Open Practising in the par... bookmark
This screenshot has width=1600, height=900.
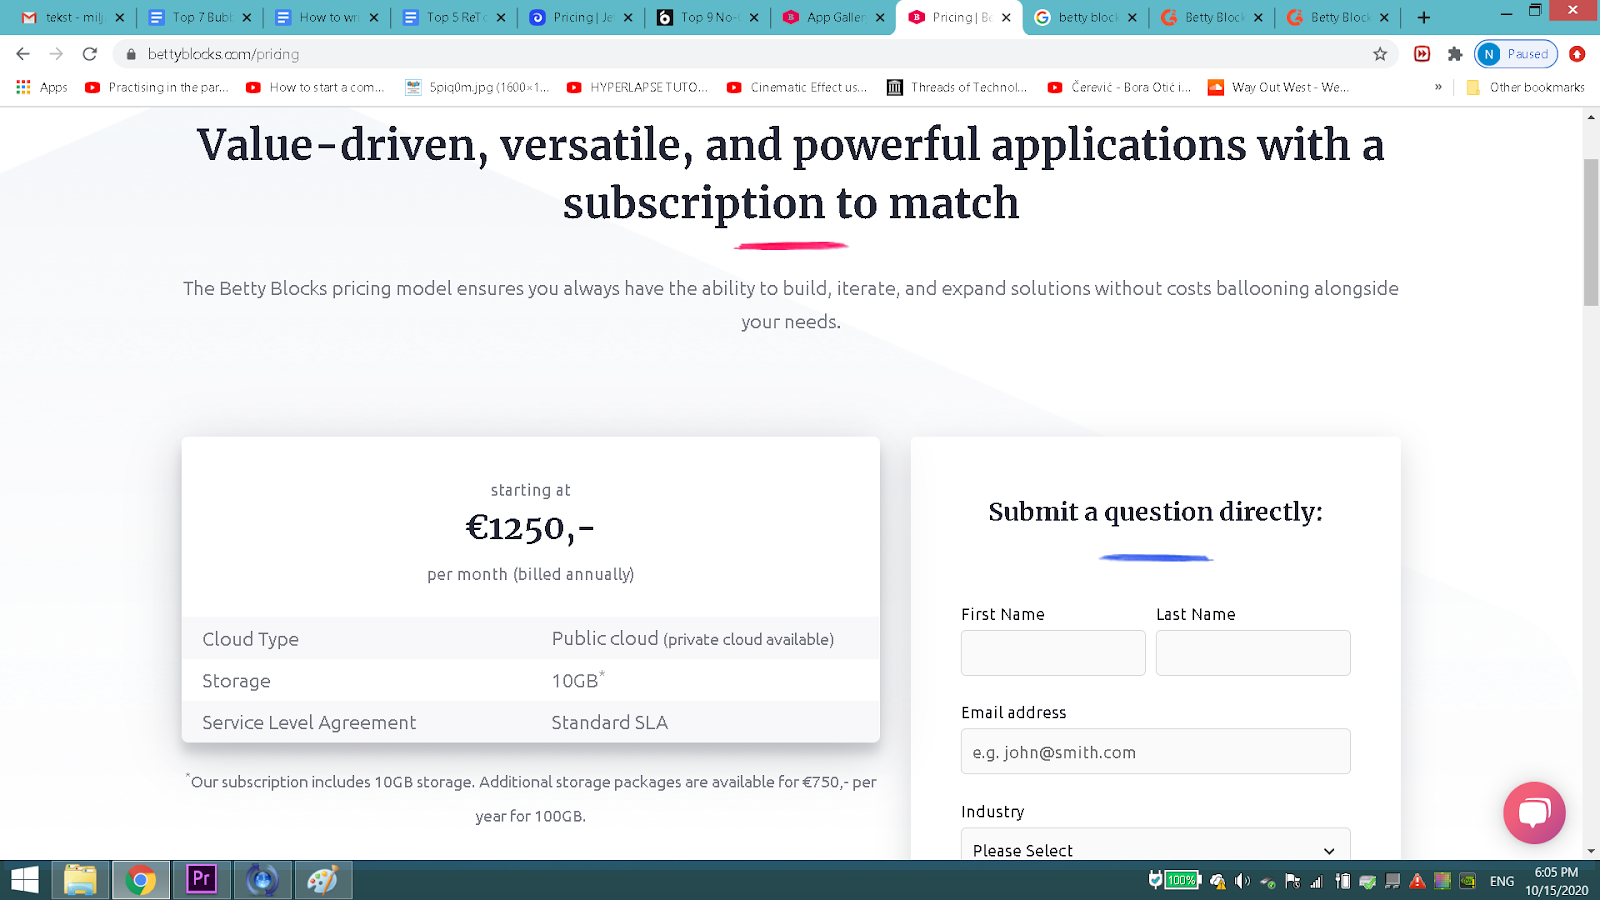pos(157,87)
